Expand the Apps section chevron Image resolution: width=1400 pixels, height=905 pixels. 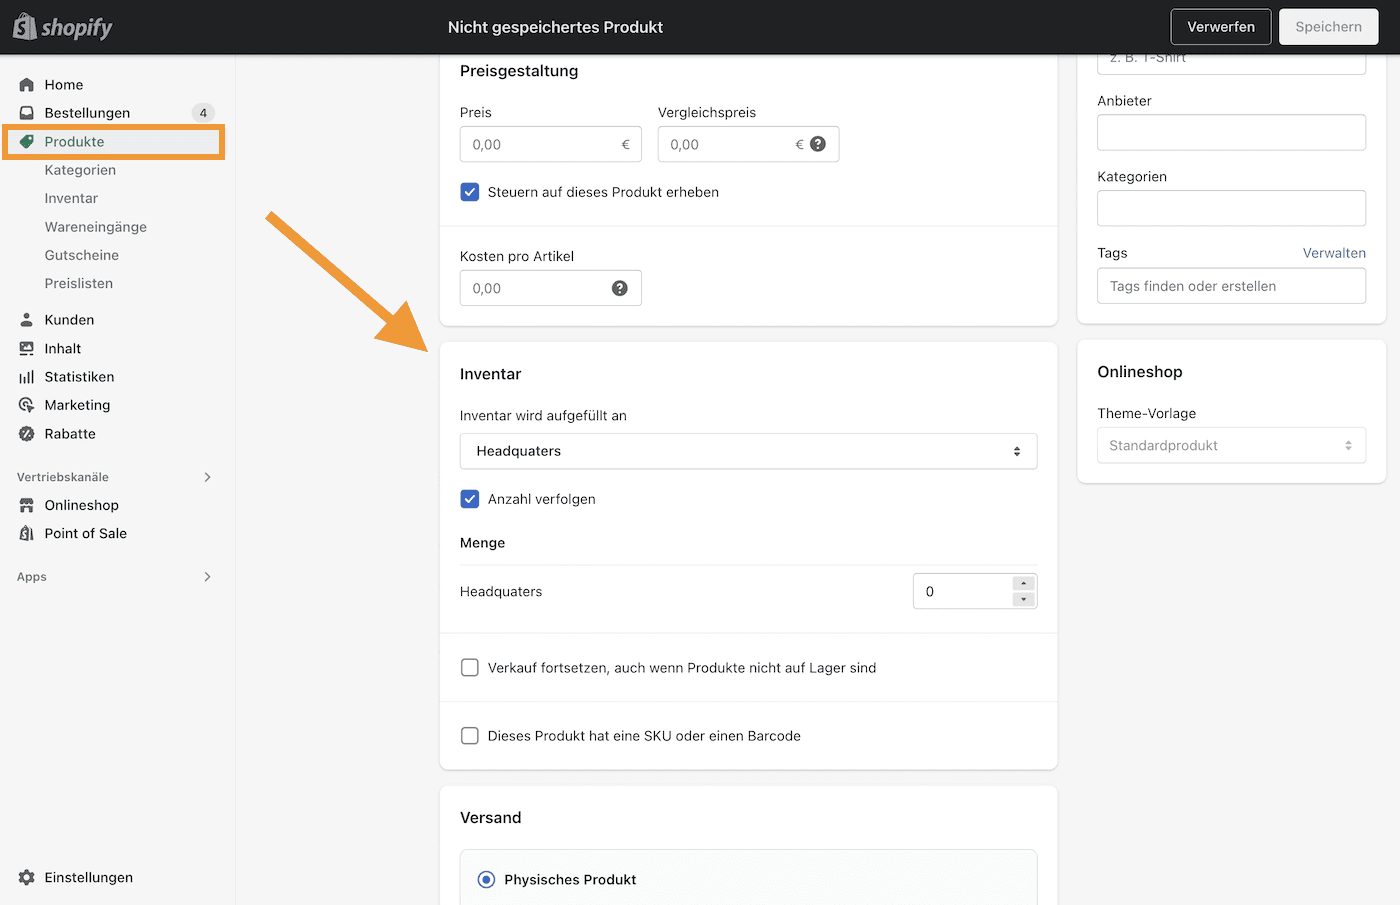click(208, 577)
